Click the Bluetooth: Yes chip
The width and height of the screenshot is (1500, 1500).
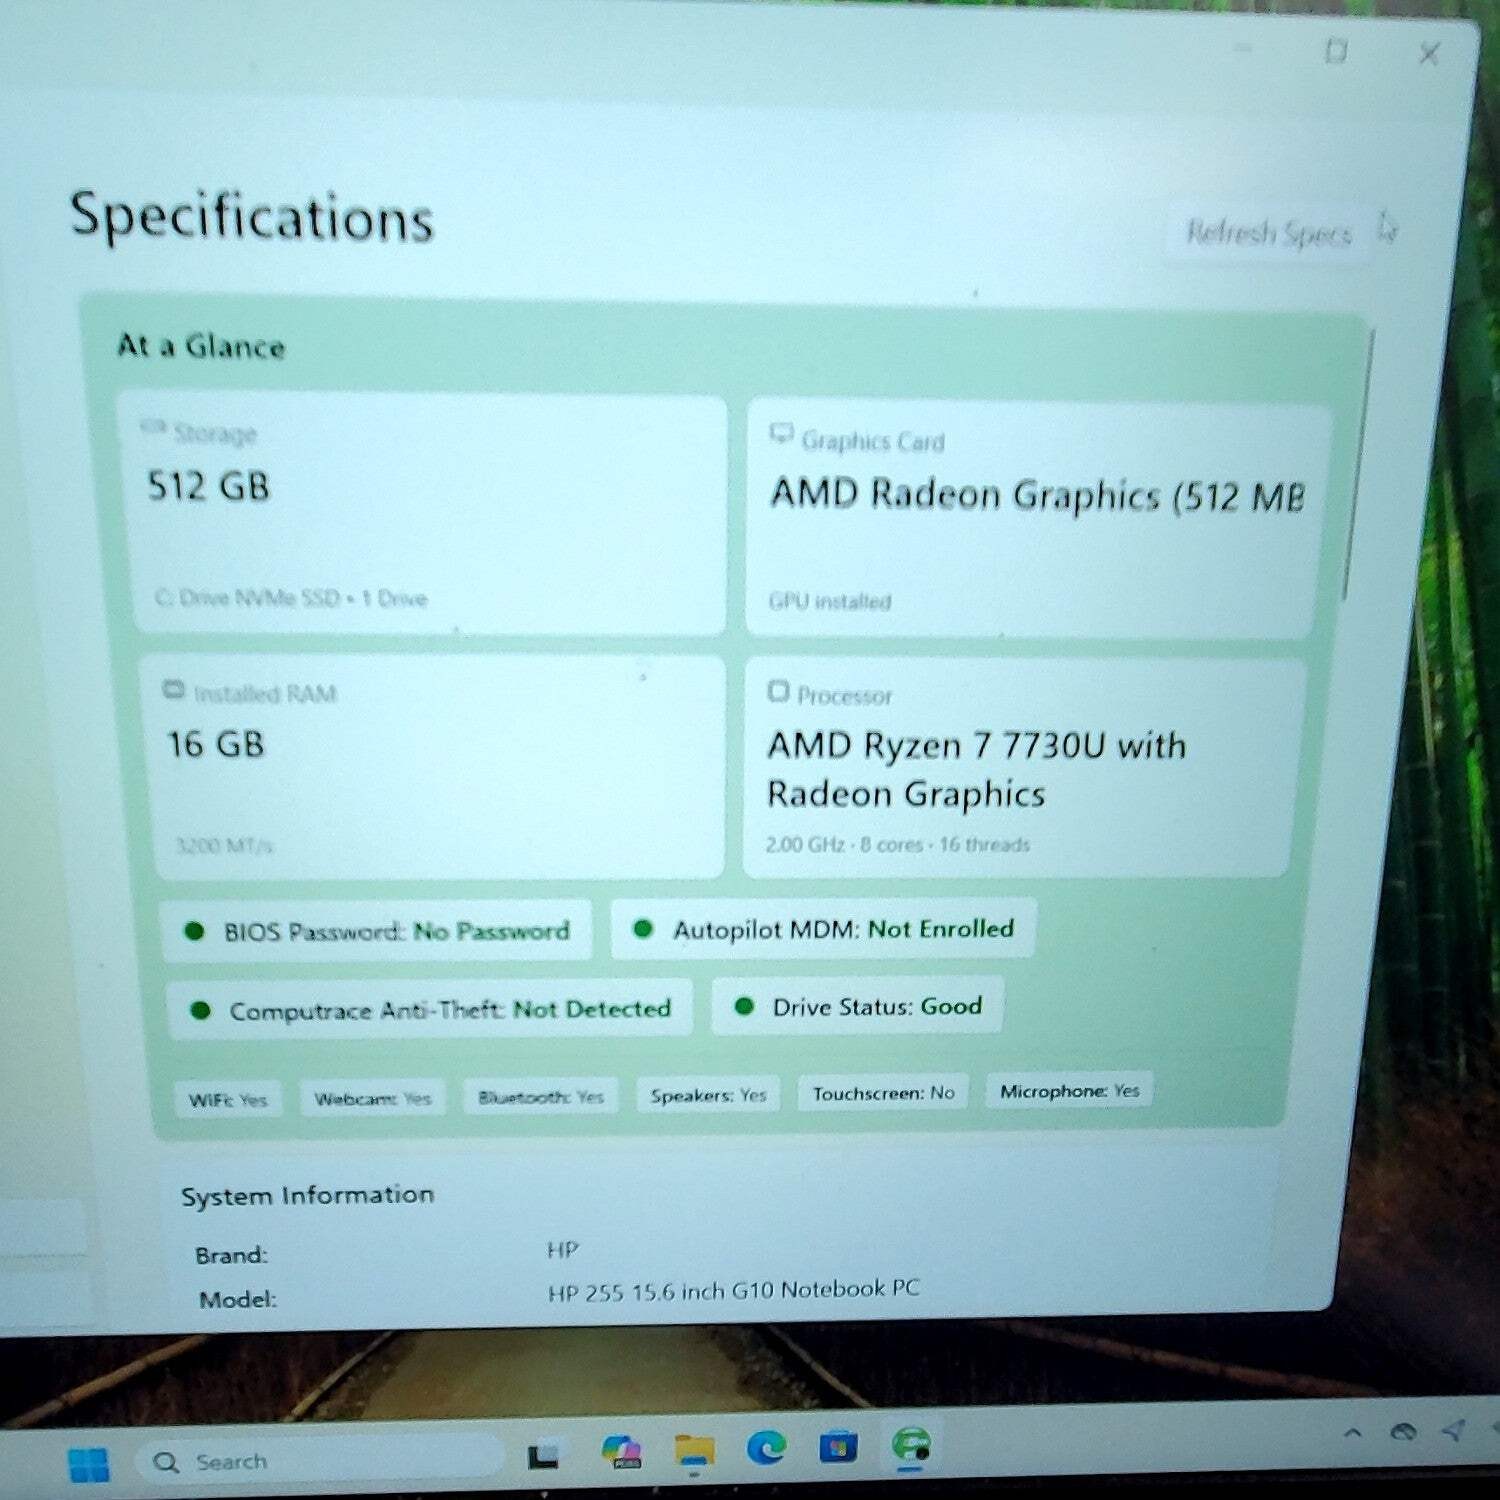541,1097
